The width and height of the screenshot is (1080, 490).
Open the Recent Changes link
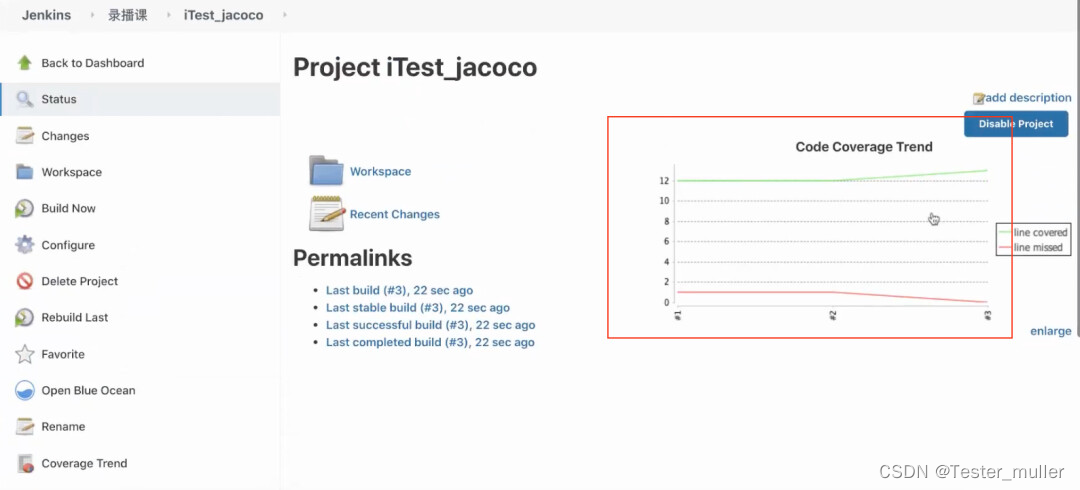point(395,214)
